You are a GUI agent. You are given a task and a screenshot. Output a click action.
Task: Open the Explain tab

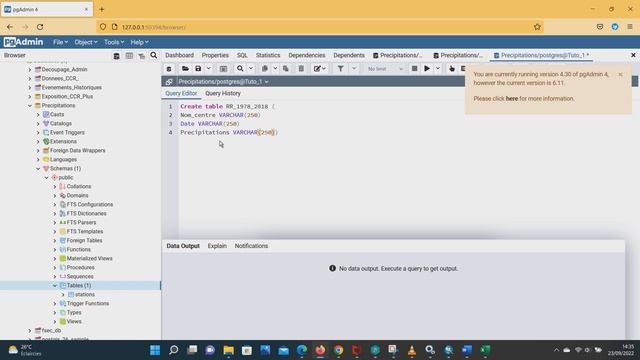(217, 246)
